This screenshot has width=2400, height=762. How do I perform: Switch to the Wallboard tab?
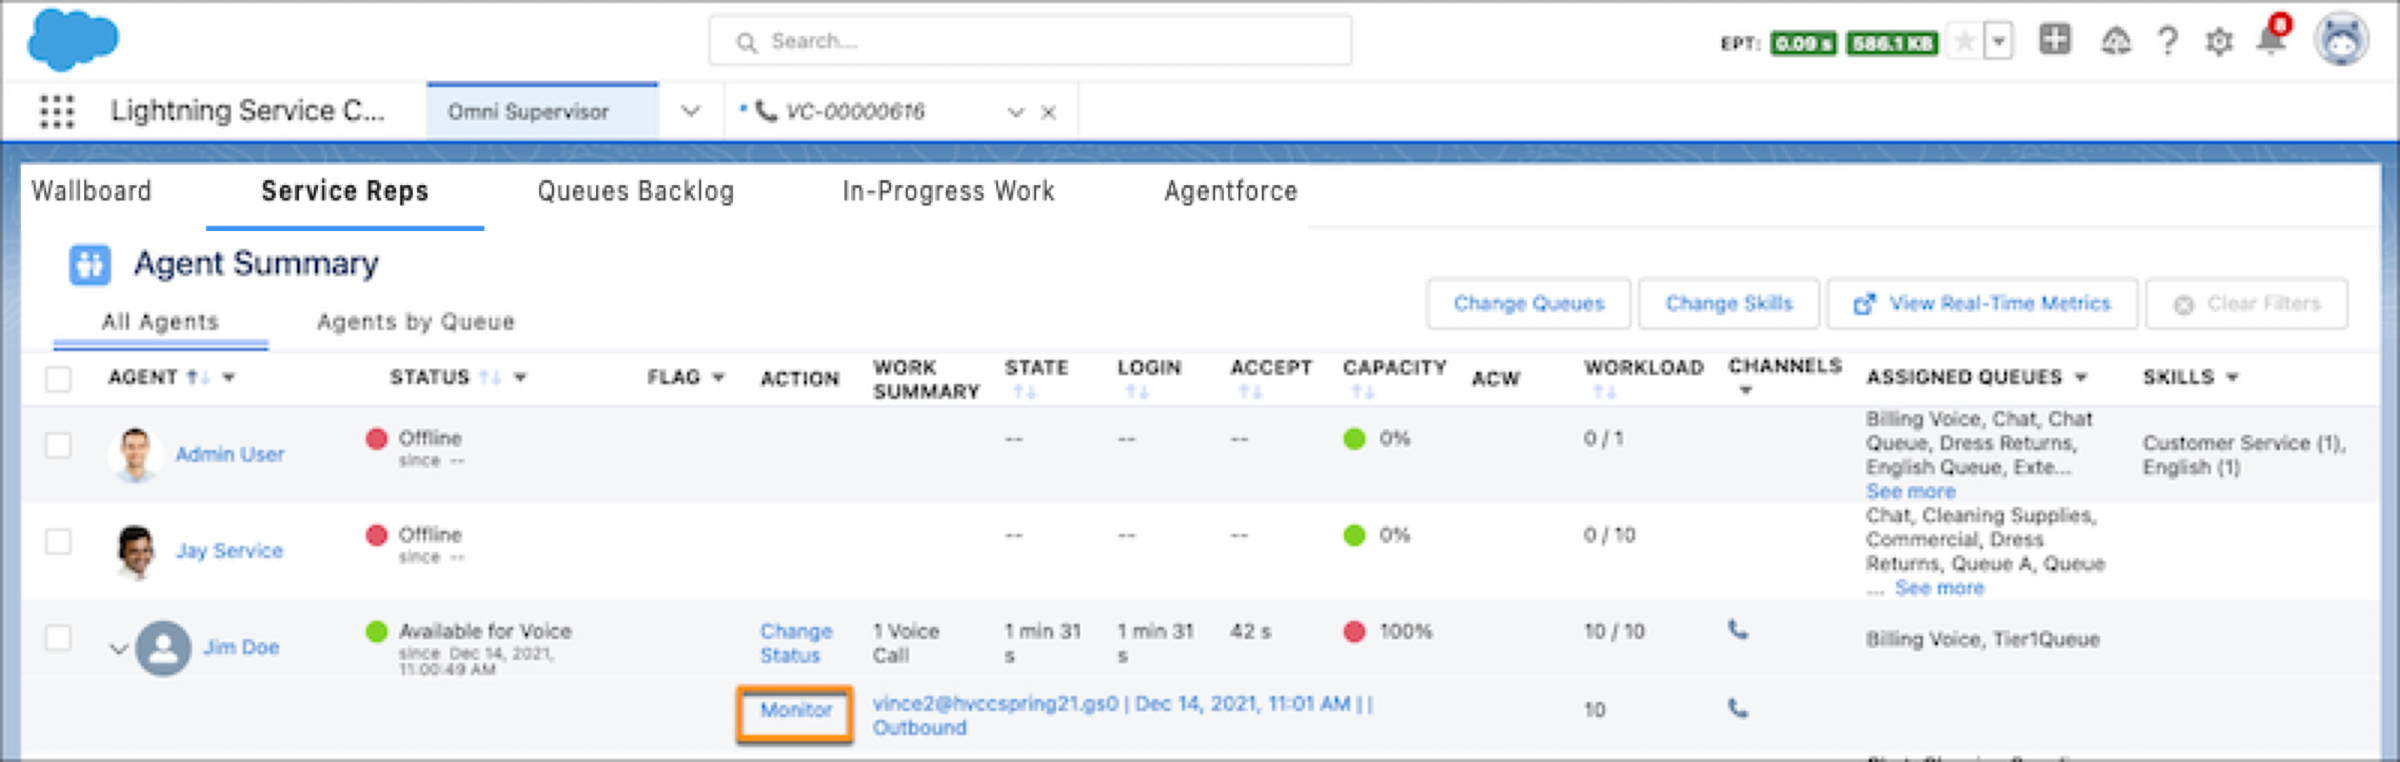click(91, 191)
